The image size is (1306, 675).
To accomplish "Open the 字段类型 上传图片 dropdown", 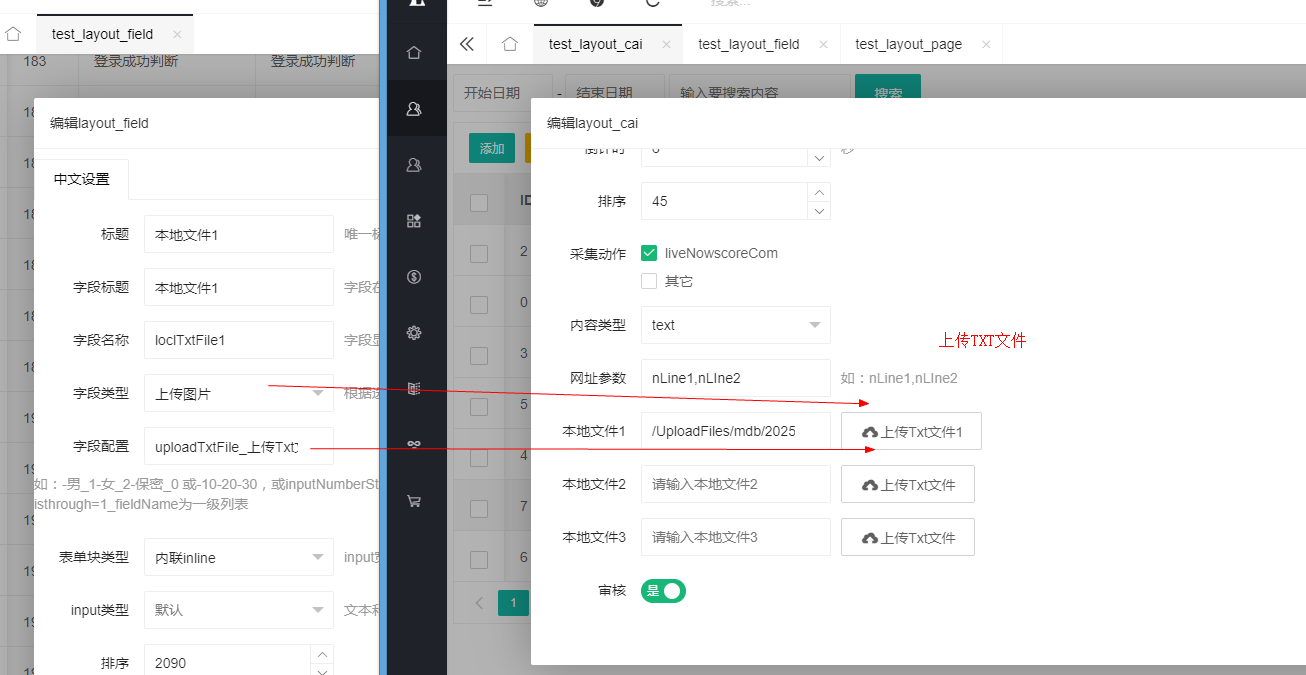I will pyautogui.click(x=238, y=394).
